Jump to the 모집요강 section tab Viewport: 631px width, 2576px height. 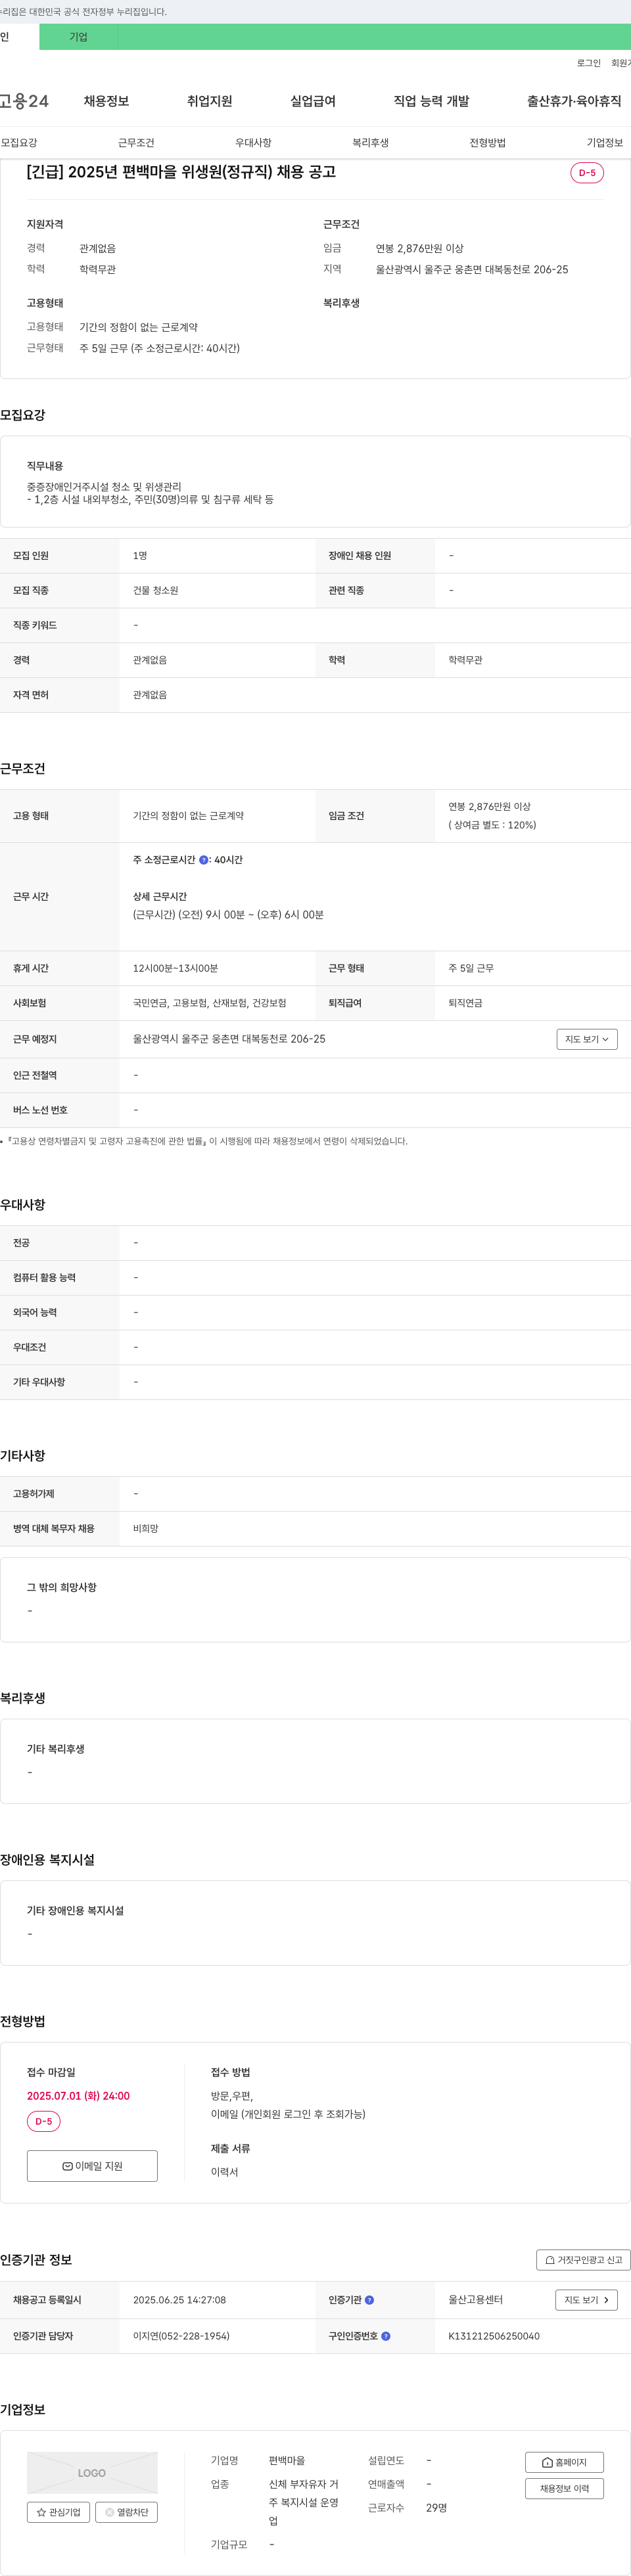pos(19,143)
